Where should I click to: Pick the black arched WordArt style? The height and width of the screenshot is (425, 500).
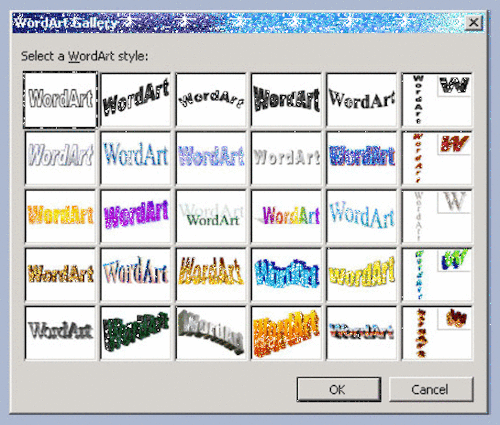click(211, 100)
